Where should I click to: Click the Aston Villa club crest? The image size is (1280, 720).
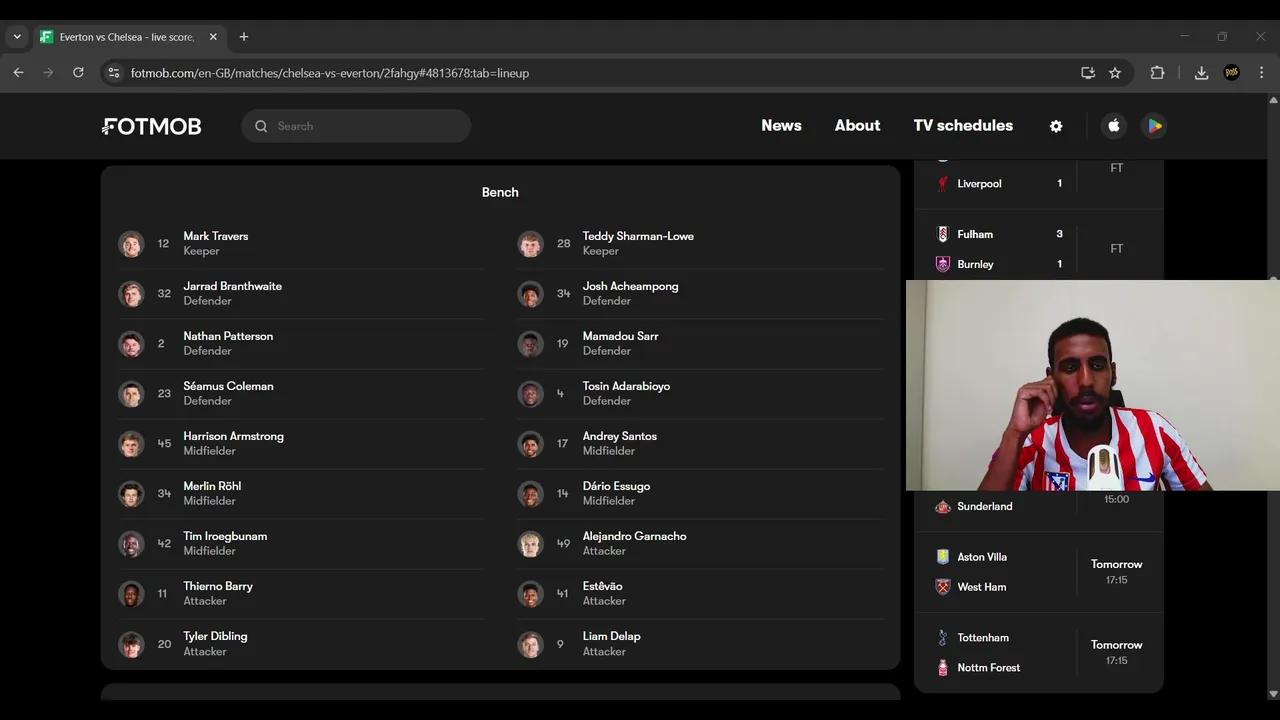pos(942,557)
